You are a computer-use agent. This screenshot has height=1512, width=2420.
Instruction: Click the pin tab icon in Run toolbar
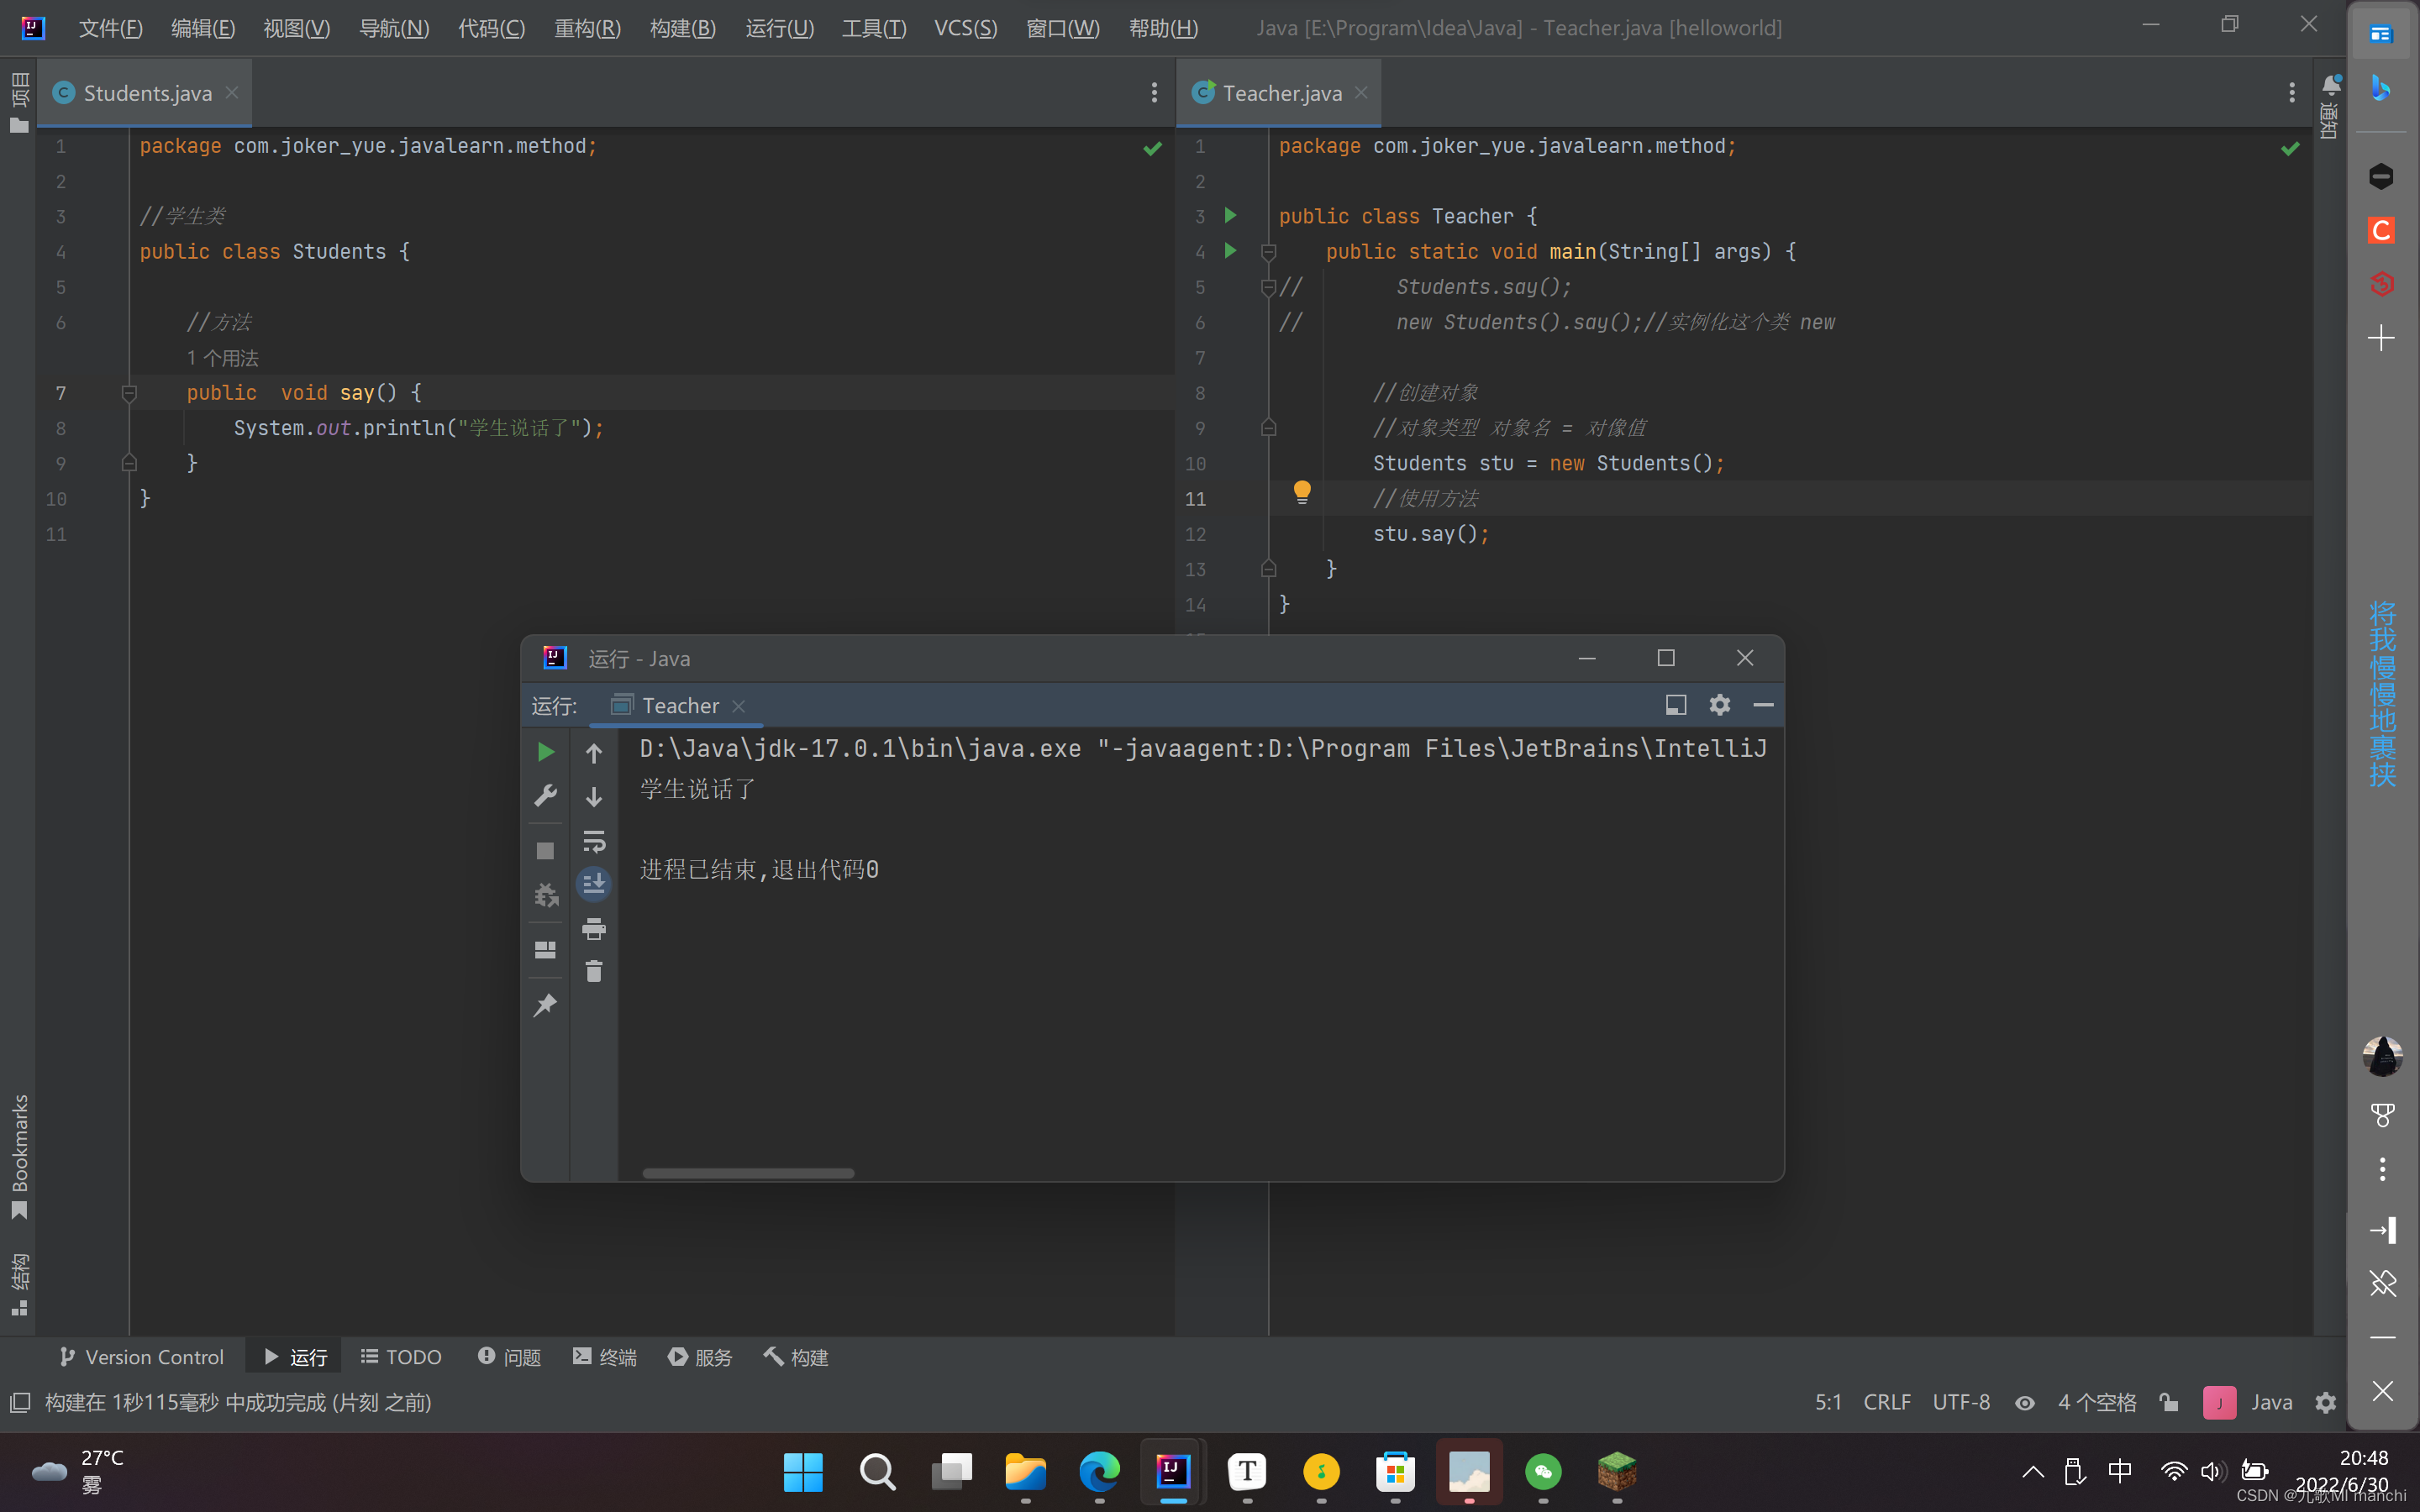(x=545, y=1005)
